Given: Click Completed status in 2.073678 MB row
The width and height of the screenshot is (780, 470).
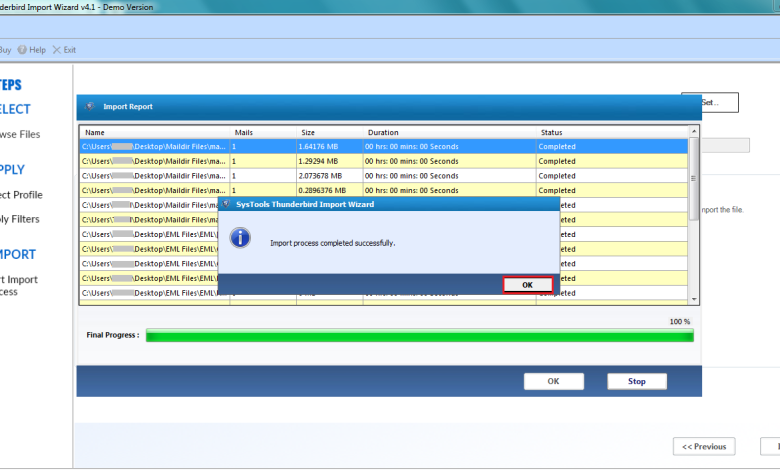Looking at the screenshot, I should 557,176.
